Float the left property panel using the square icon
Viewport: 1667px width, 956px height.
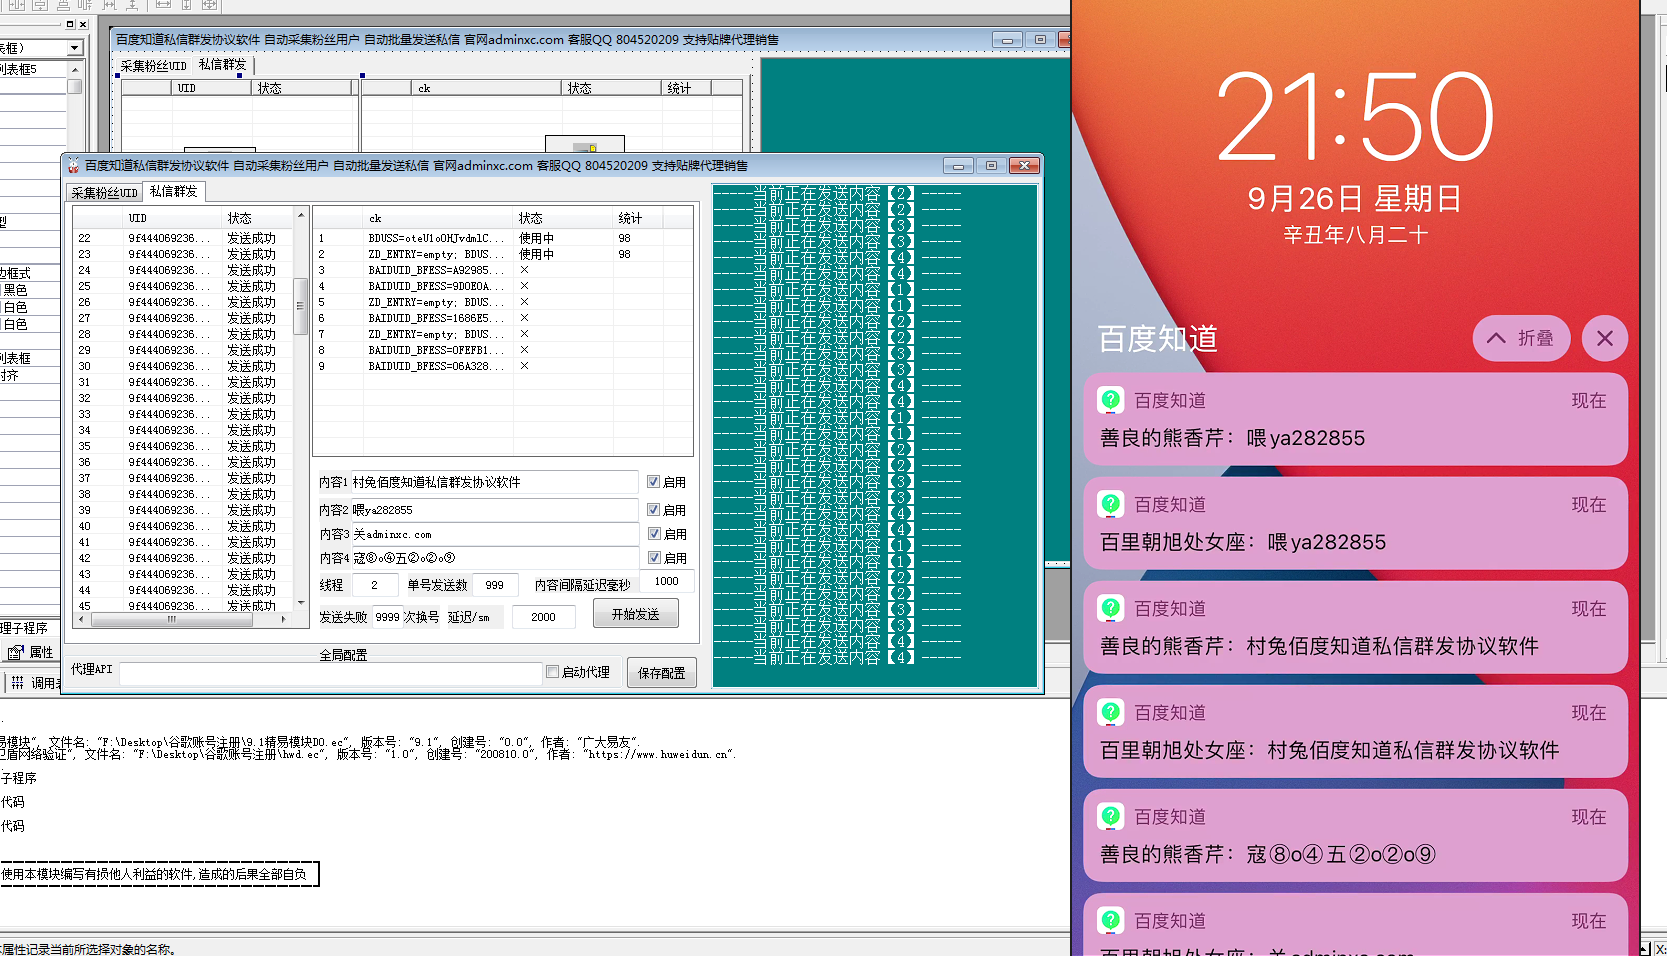[x=70, y=24]
